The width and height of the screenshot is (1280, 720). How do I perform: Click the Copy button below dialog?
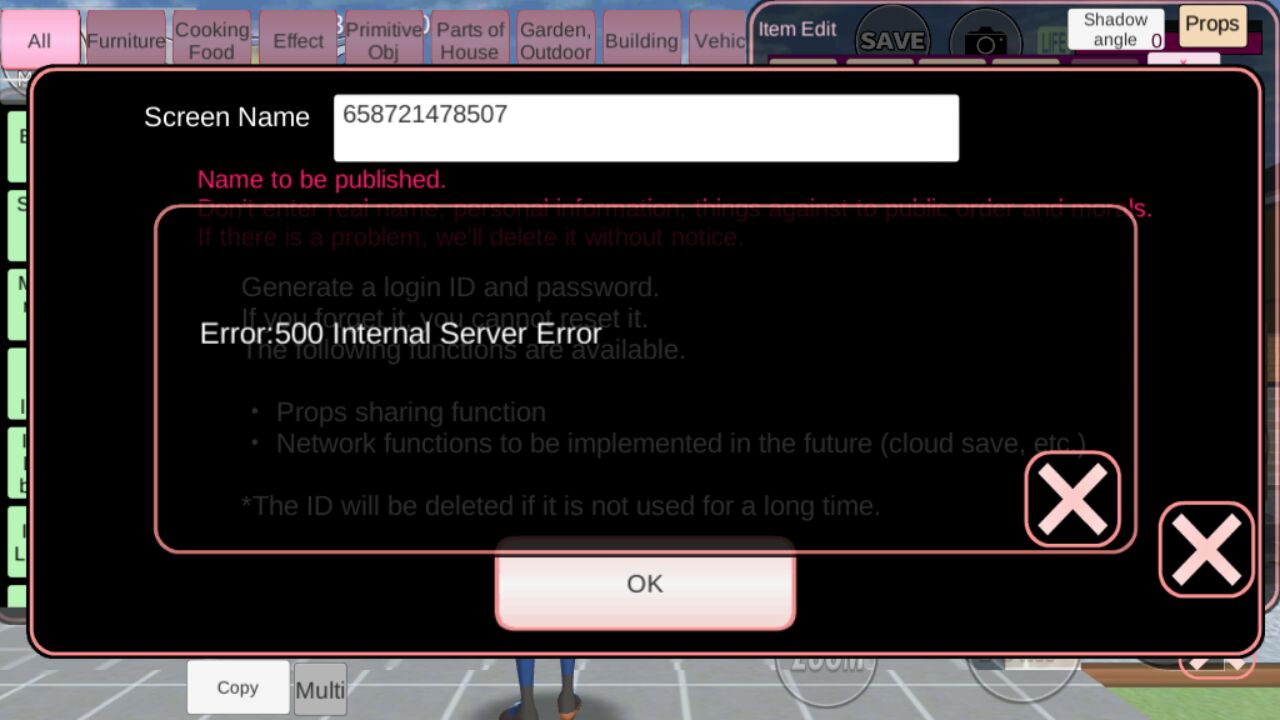238,687
